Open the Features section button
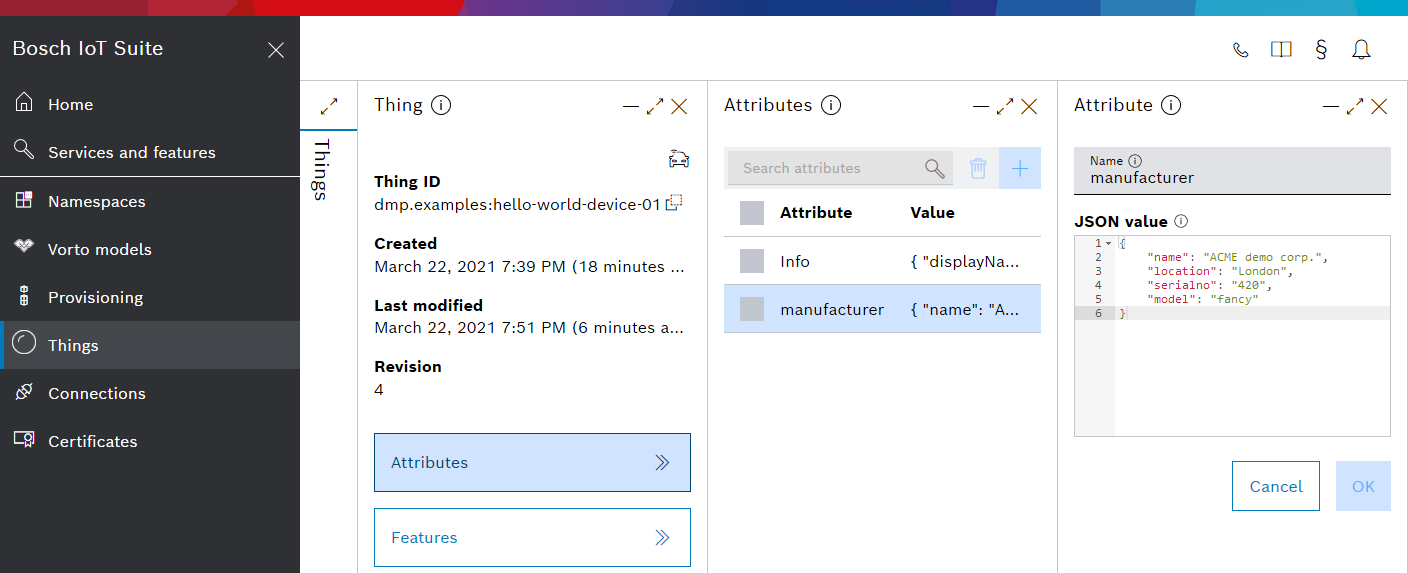 click(532, 537)
